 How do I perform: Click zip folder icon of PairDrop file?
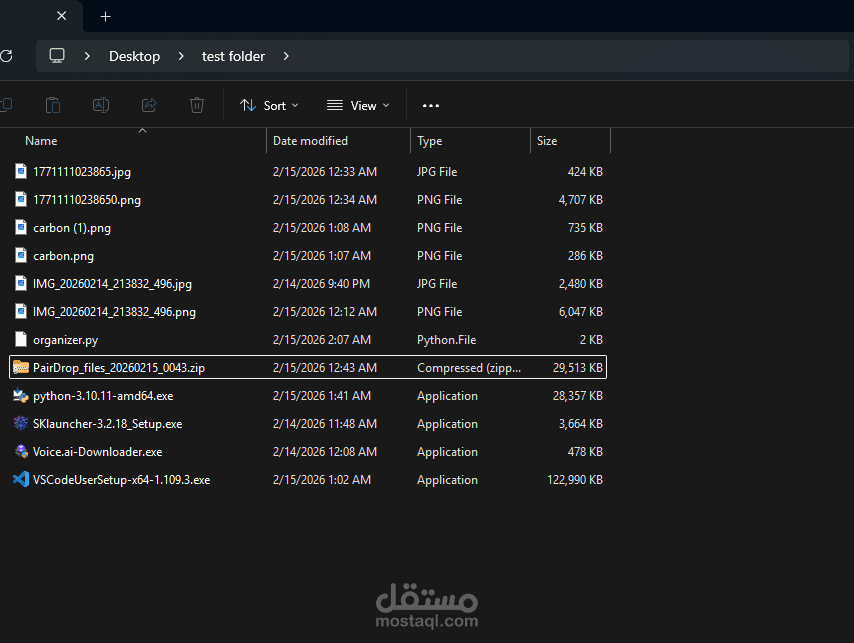coord(21,368)
